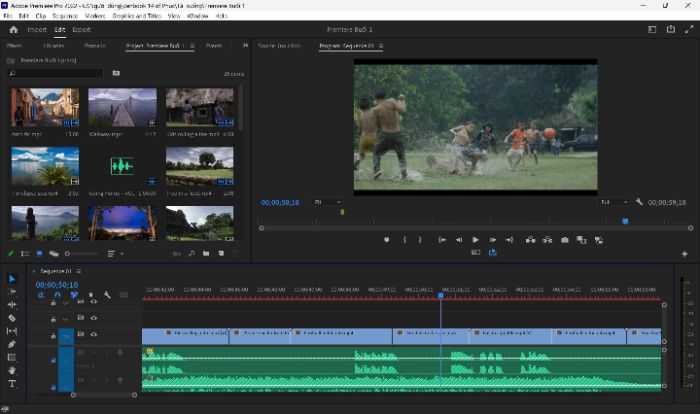Click the Quick Export share icon
The image size is (700, 414).
point(671,29)
